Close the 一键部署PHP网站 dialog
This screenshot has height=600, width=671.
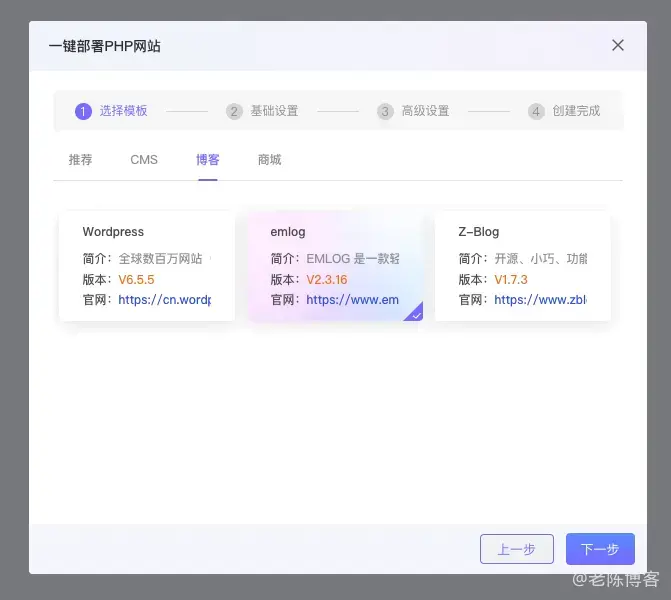pos(618,45)
